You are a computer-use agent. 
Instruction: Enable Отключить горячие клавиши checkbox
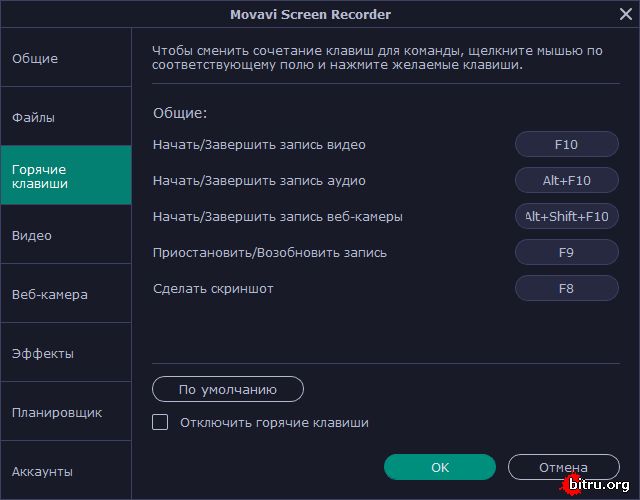(160, 422)
